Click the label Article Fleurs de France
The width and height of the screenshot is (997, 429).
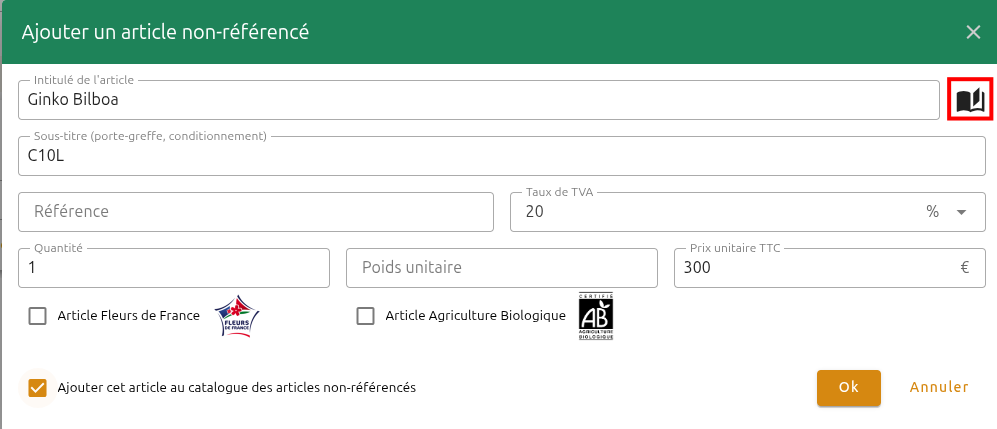(128, 316)
